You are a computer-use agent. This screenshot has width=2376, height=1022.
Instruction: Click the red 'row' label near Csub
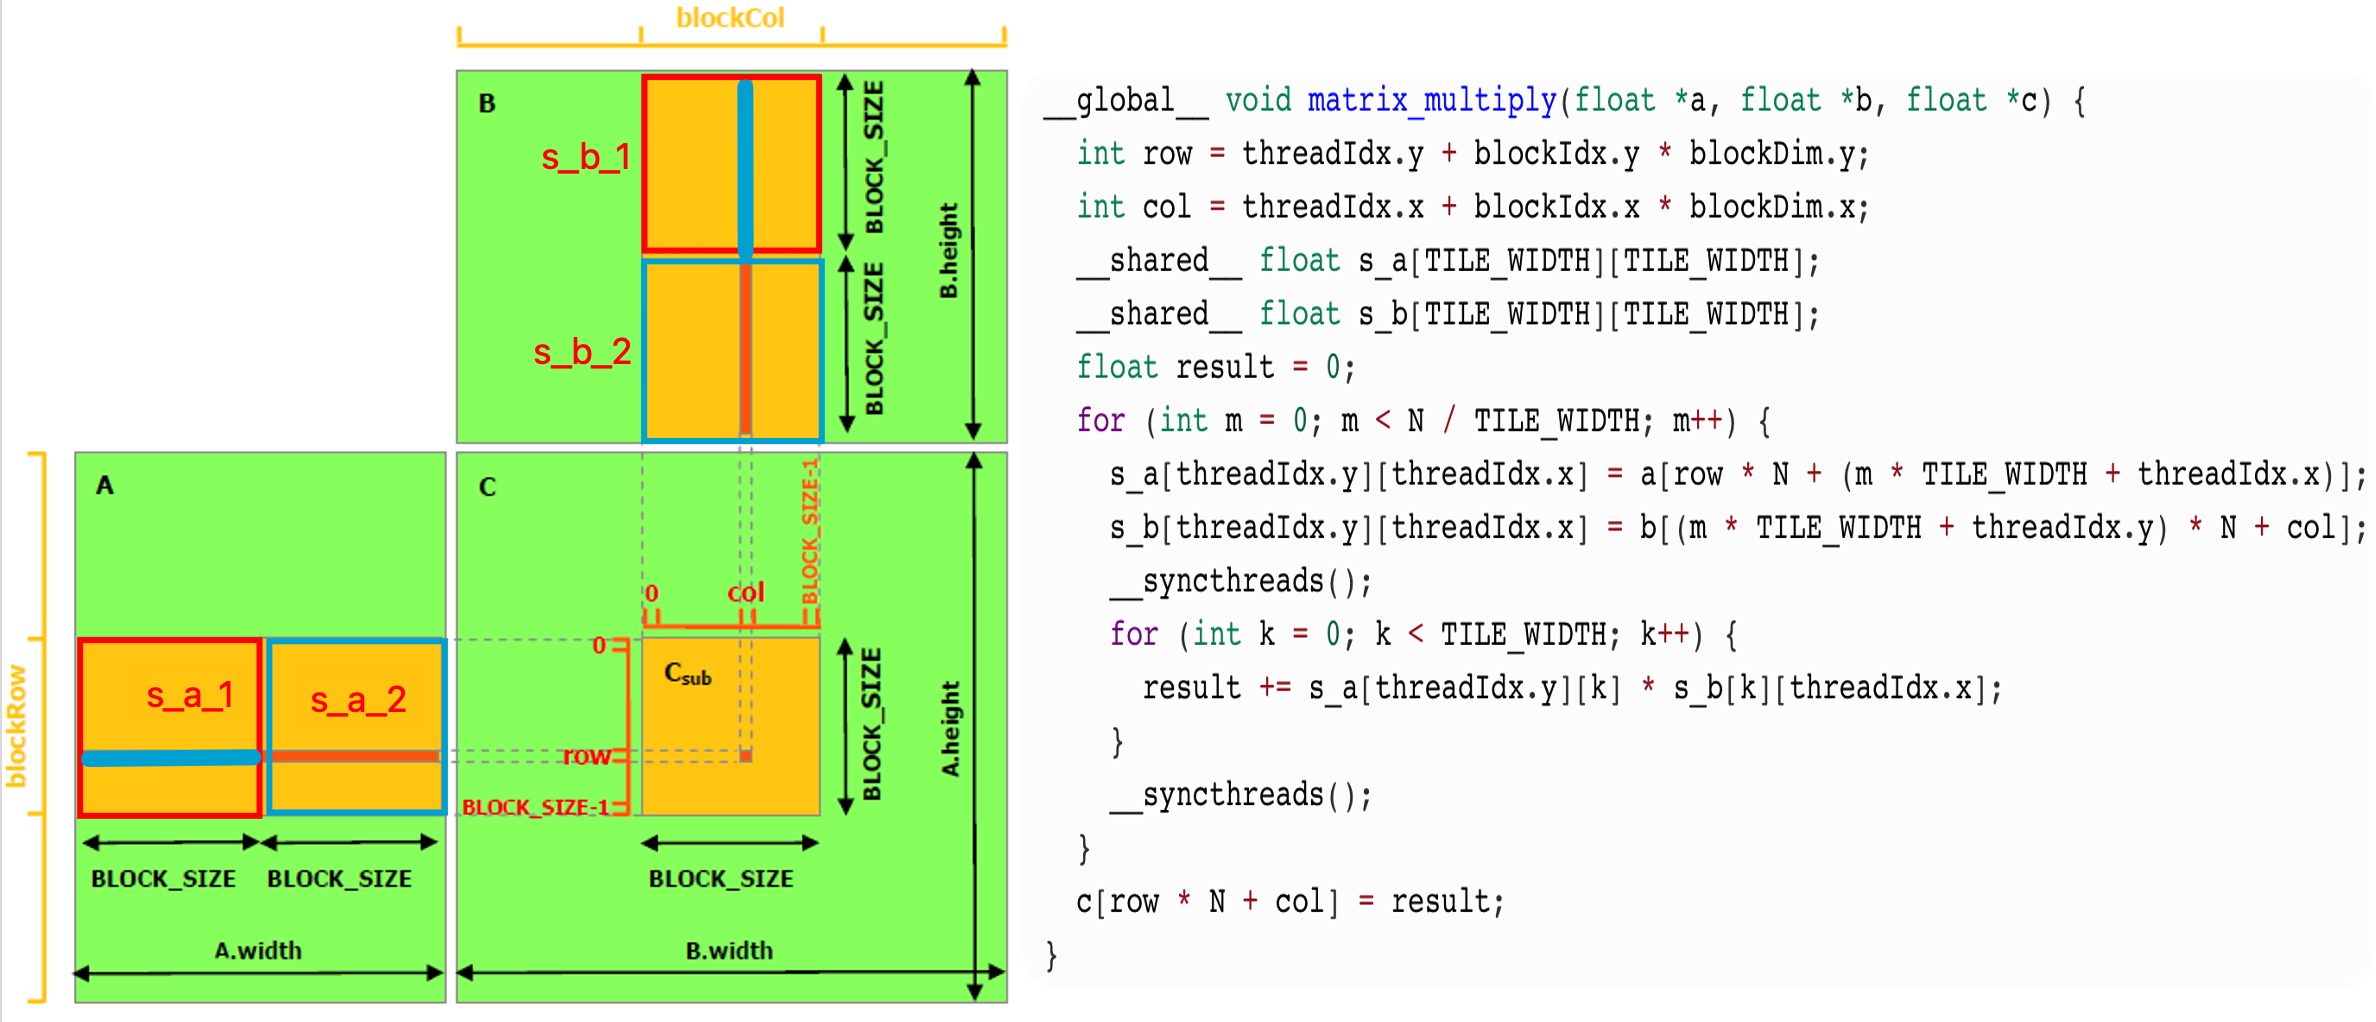click(587, 756)
